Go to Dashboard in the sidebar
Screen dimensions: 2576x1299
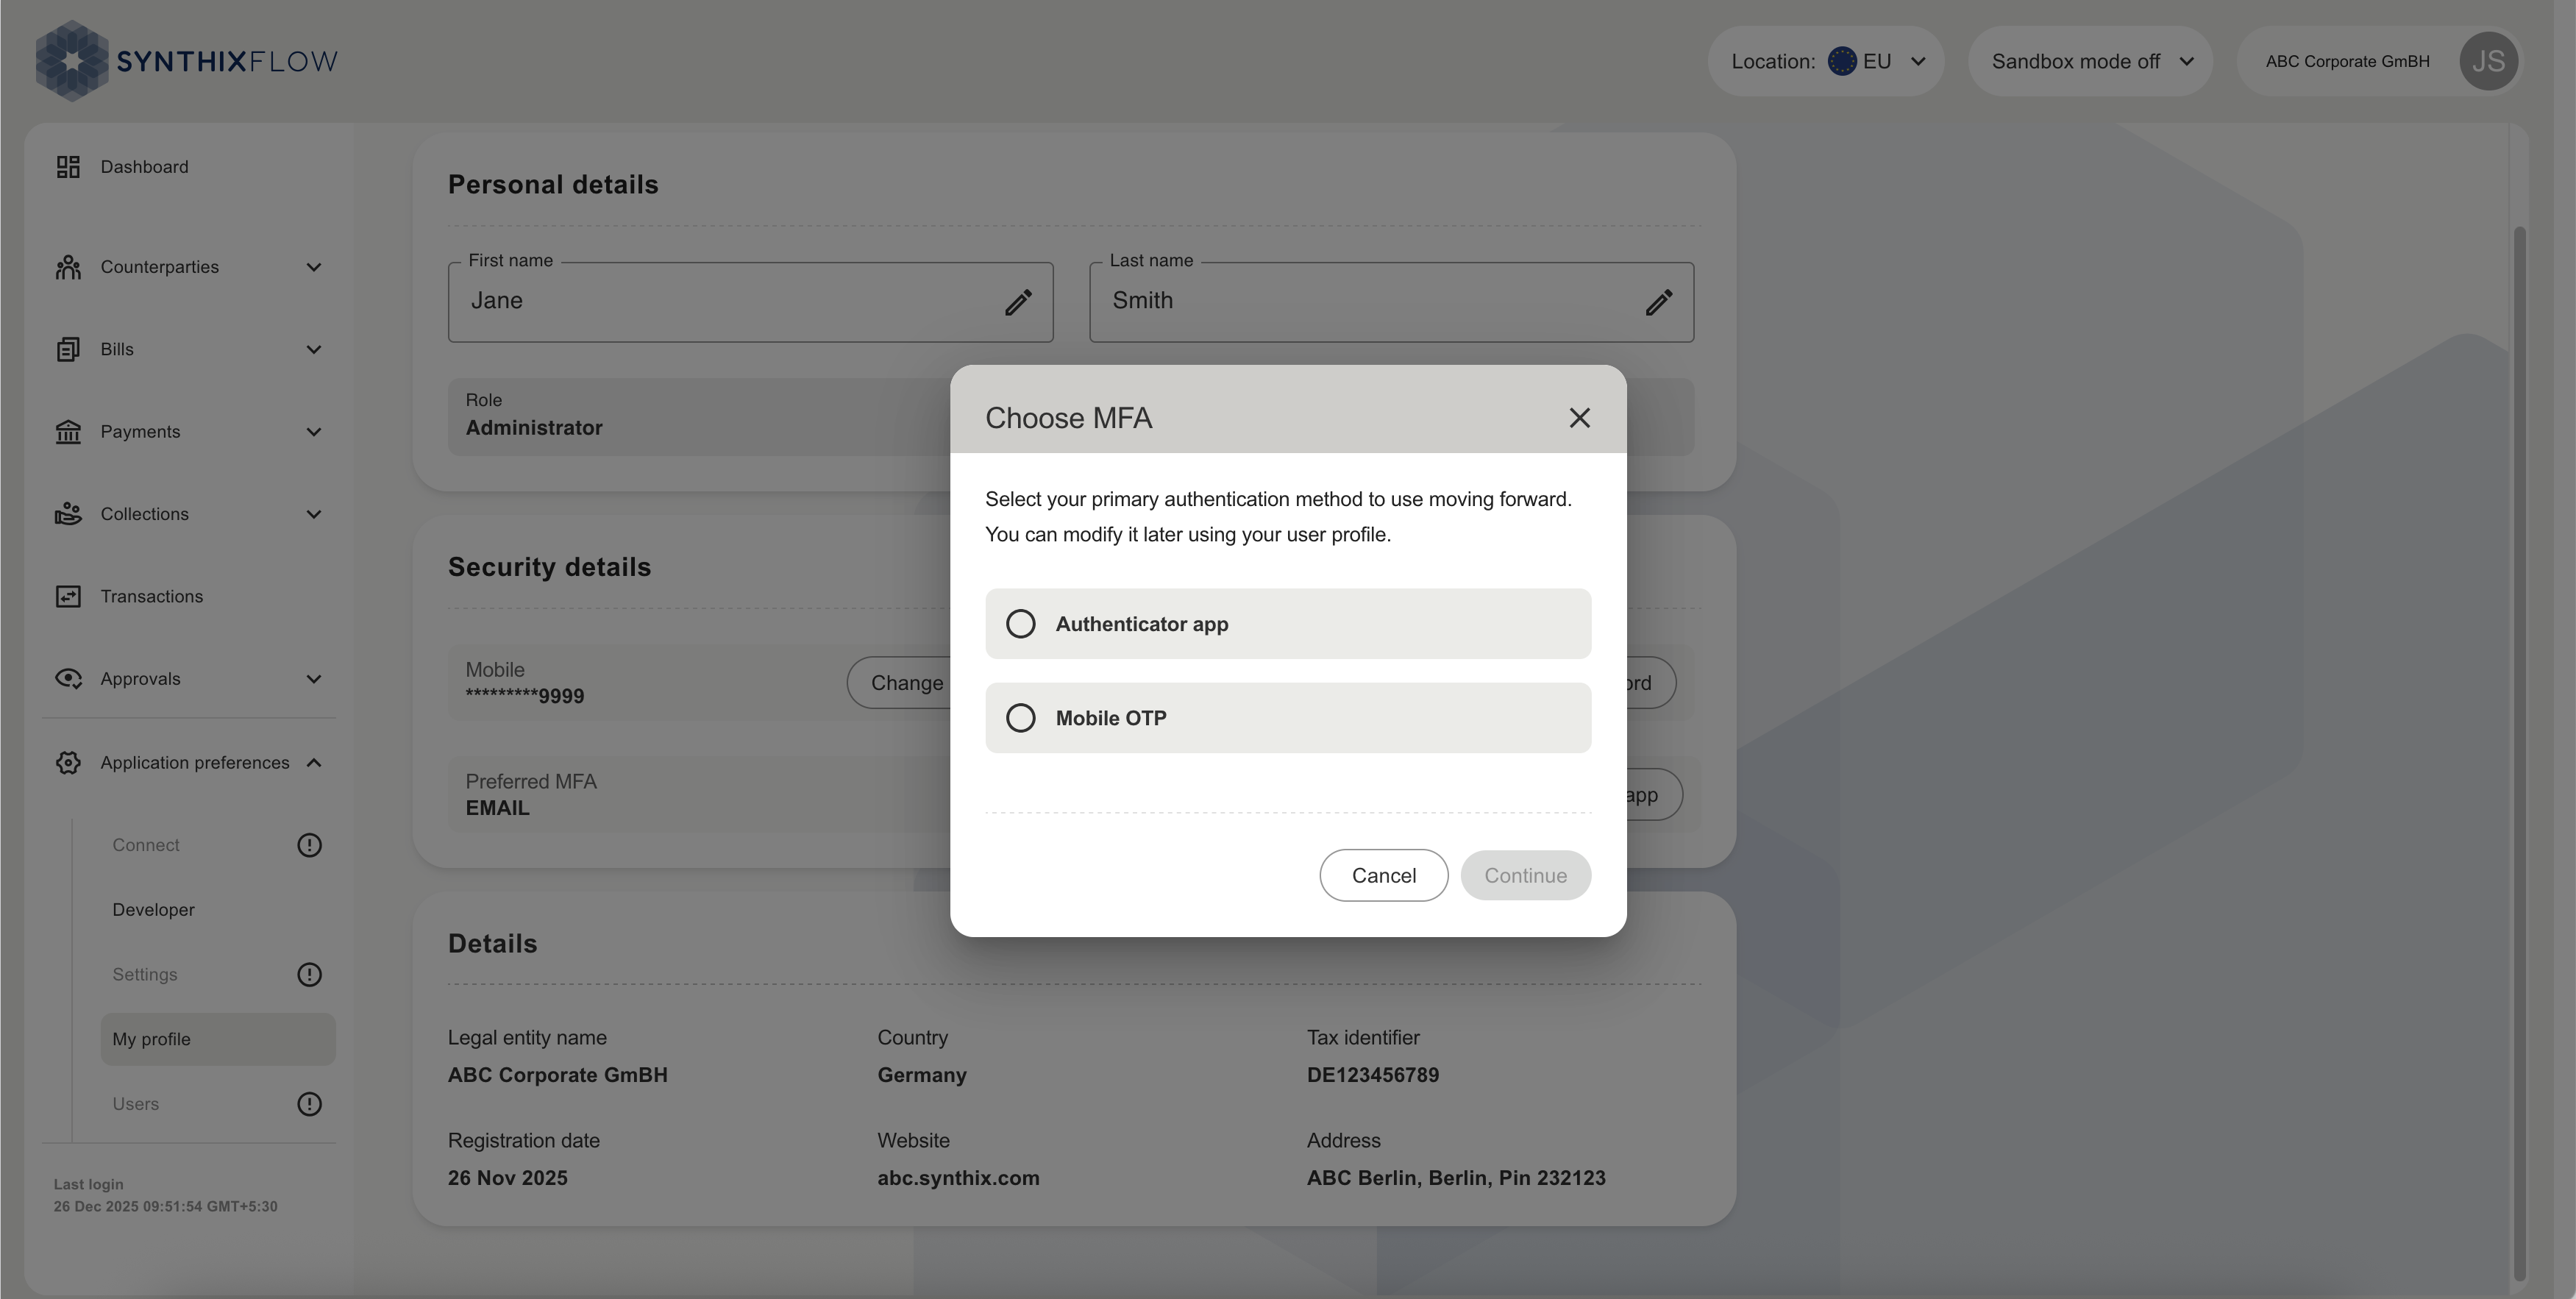point(144,167)
